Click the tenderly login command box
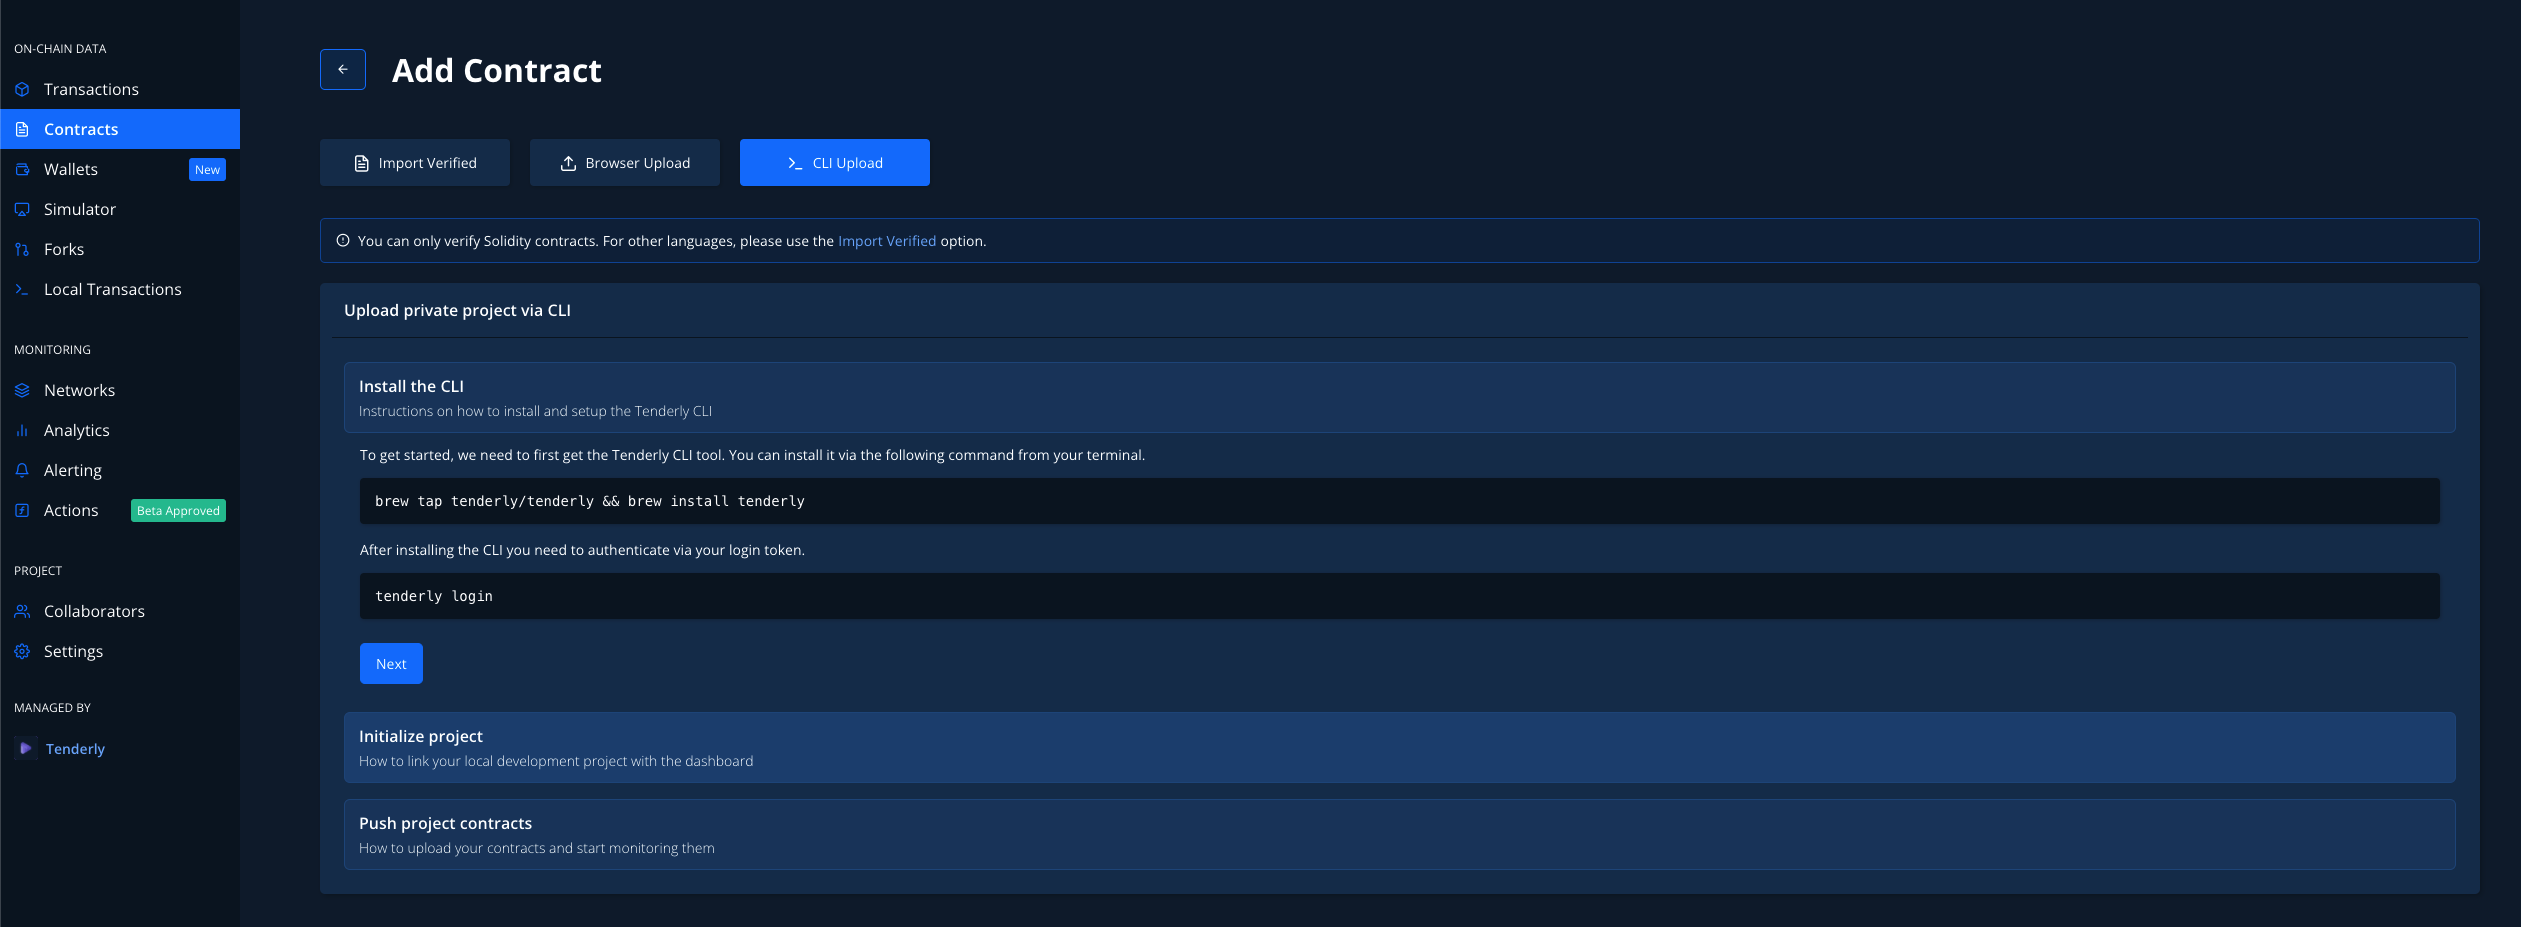The height and width of the screenshot is (927, 2521). 1399,596
